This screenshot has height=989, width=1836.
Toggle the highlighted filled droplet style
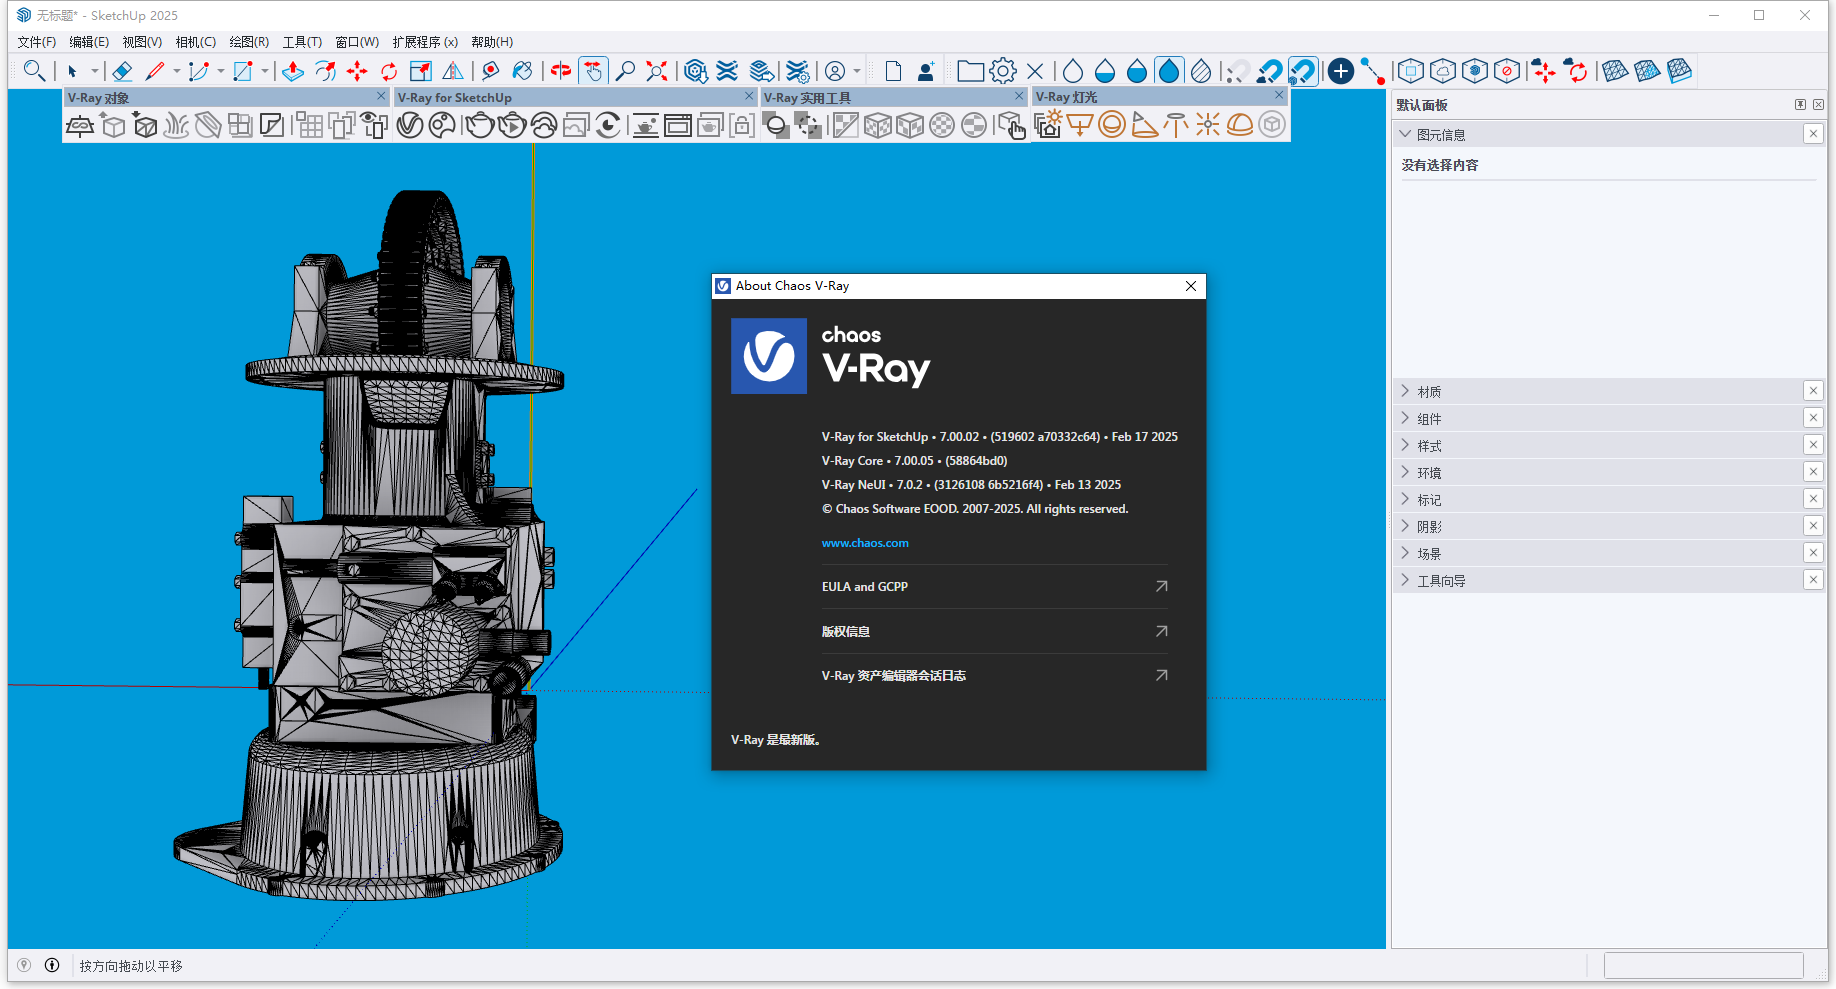point(1169,71)
